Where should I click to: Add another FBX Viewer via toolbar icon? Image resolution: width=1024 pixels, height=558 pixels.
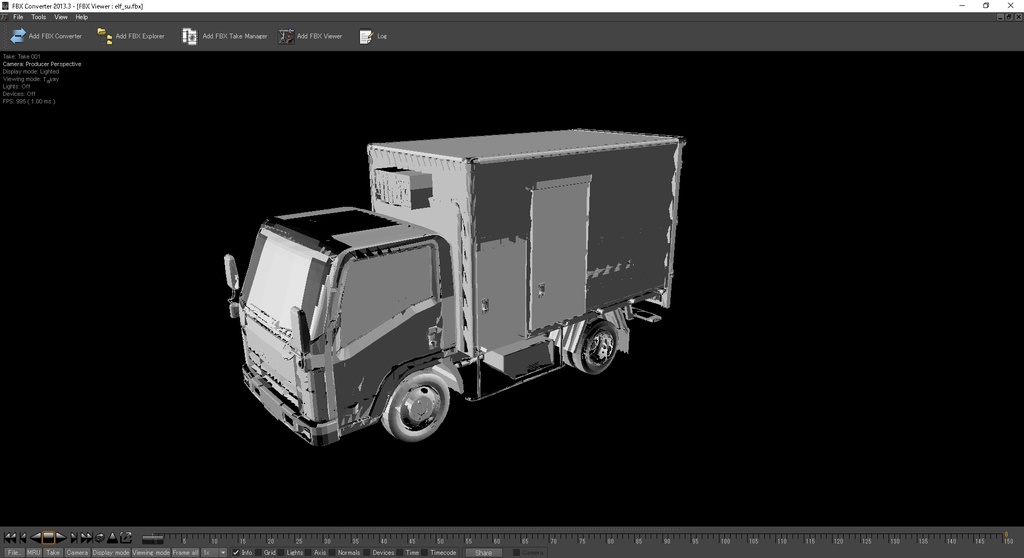pyautogui.click(x=286, y=36)
